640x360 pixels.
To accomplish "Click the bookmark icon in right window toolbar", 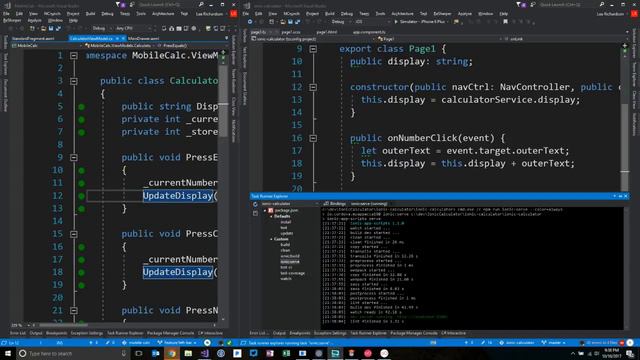I will click(505, 22).
